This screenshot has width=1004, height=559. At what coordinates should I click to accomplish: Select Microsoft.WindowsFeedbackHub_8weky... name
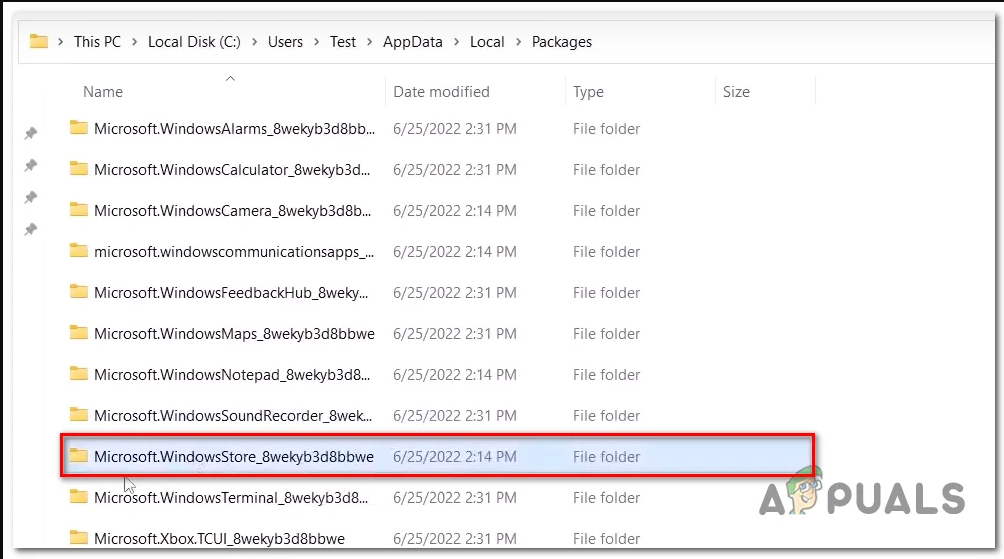pos(231,293)
